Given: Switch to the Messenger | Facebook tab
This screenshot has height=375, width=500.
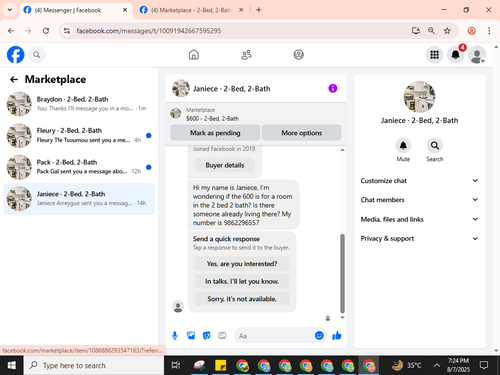Looking at the screenshot, I should [x=75, y=10].
